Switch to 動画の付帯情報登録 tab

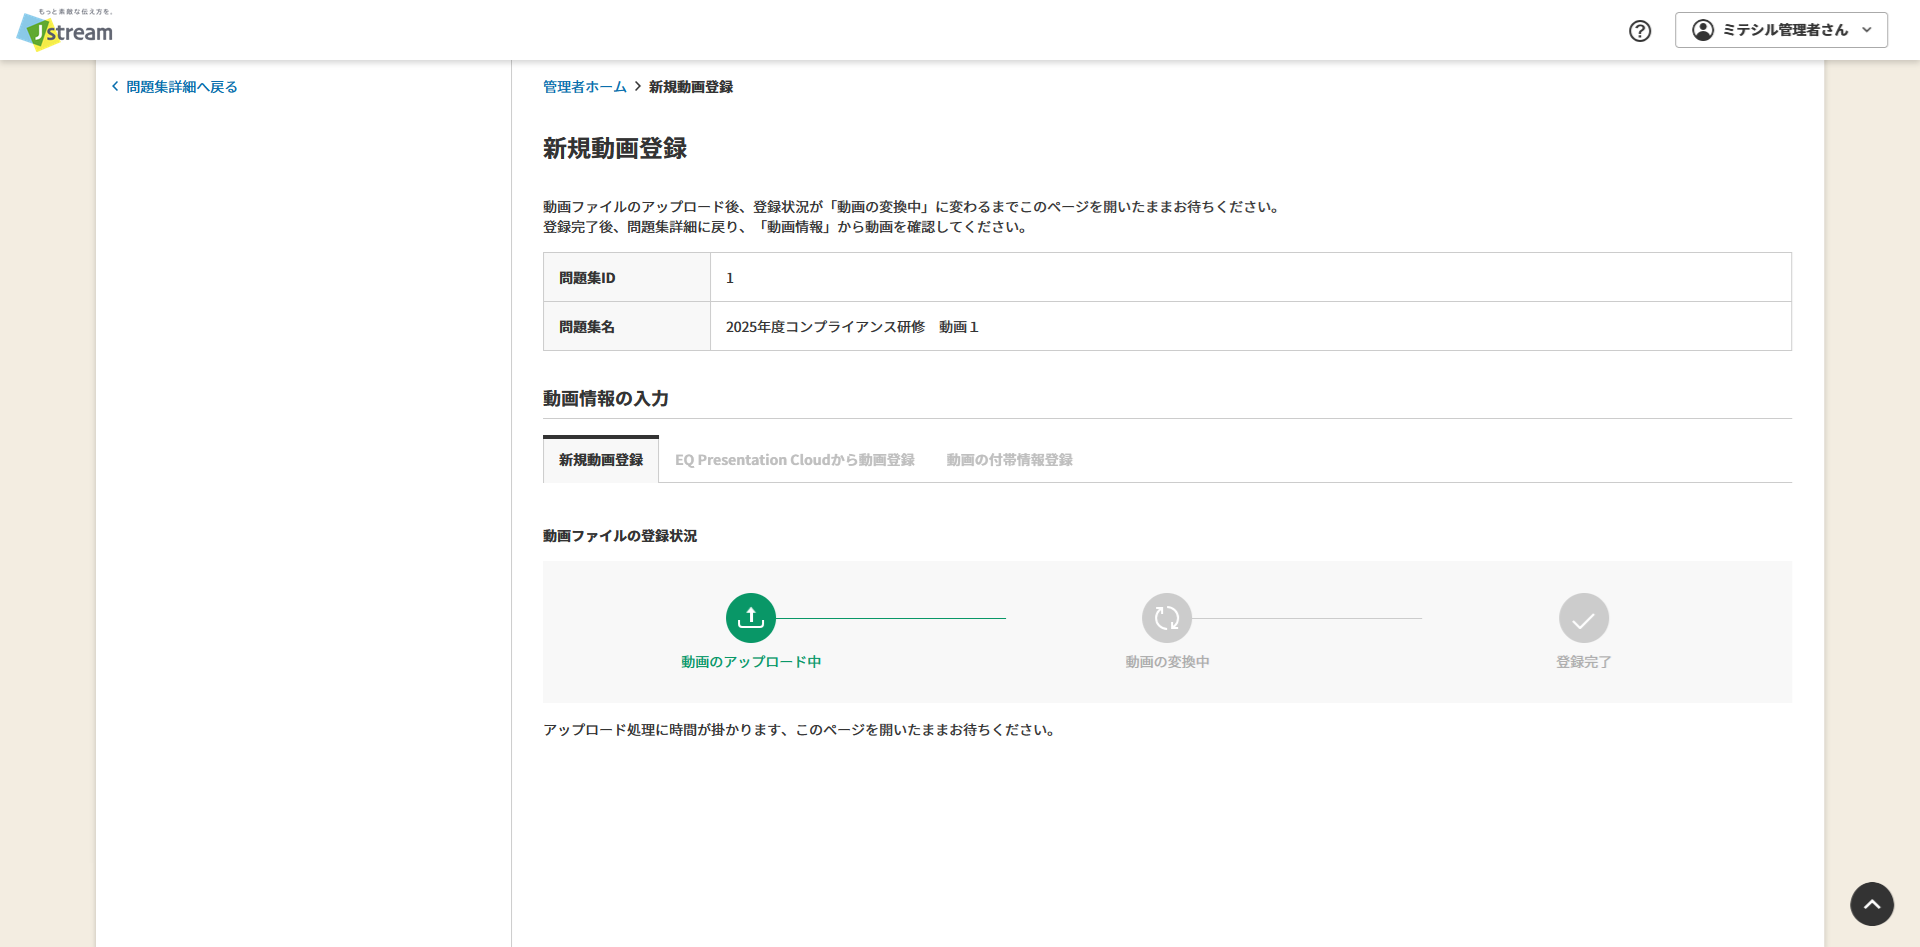[x=1009, y=460]
